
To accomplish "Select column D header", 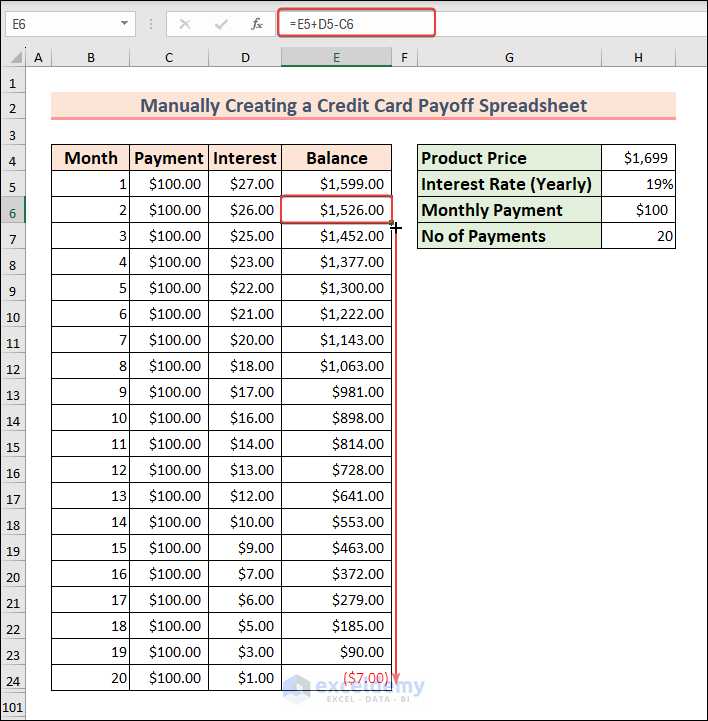I will click(x=245, y=57).
